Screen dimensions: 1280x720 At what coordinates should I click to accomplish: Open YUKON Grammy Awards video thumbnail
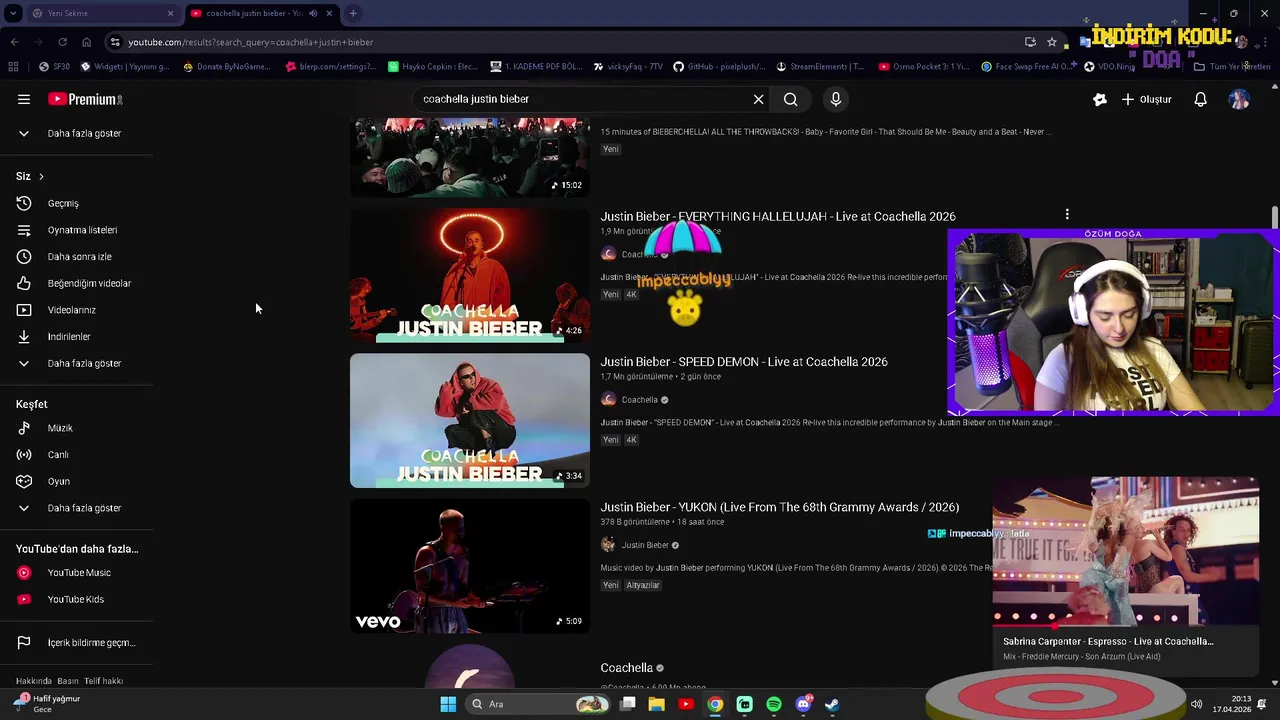(470, 566)
